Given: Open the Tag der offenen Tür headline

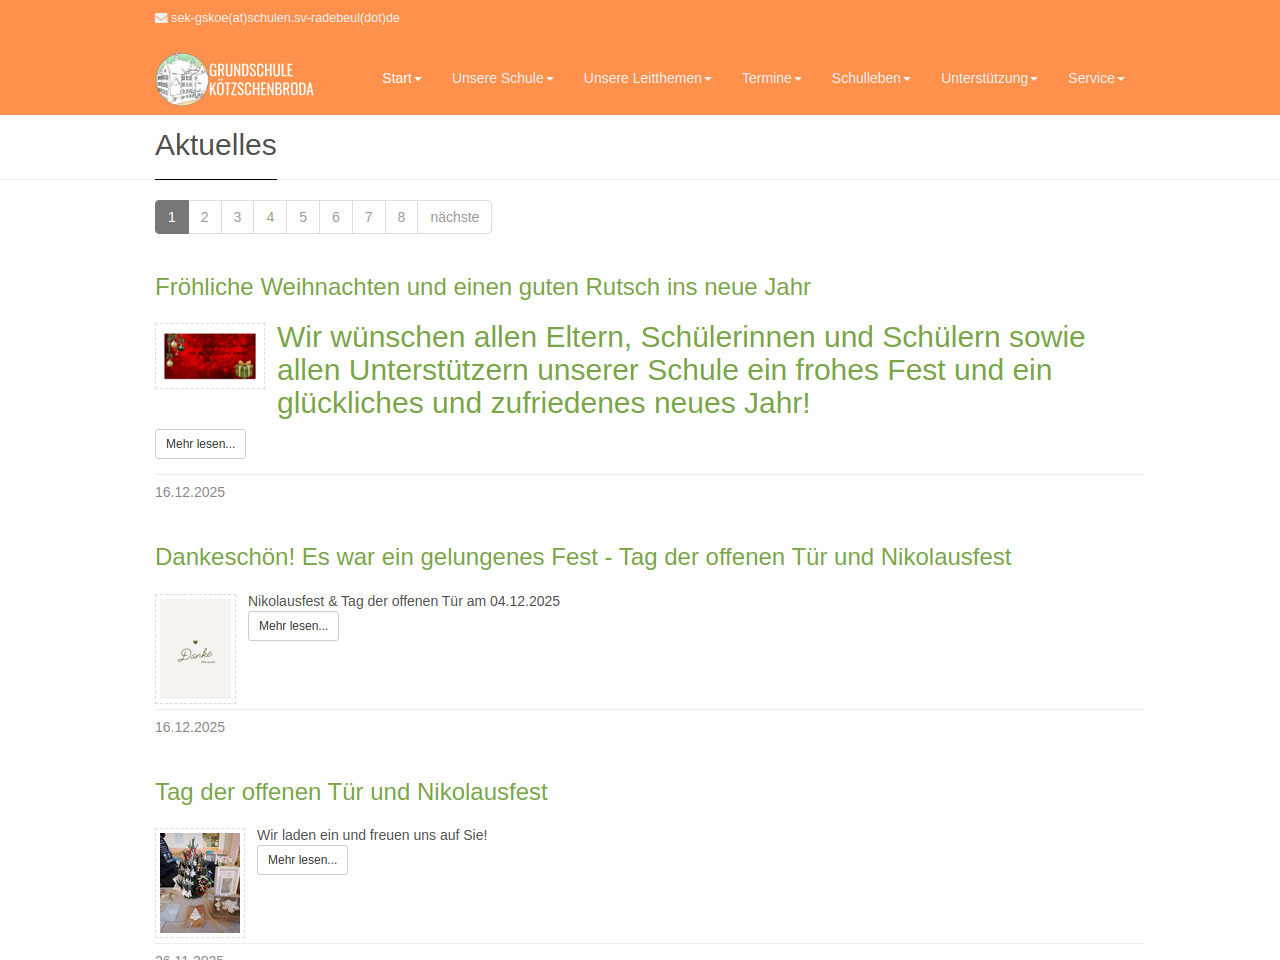Looking at the screenshot, I should (x=351, y=792).
